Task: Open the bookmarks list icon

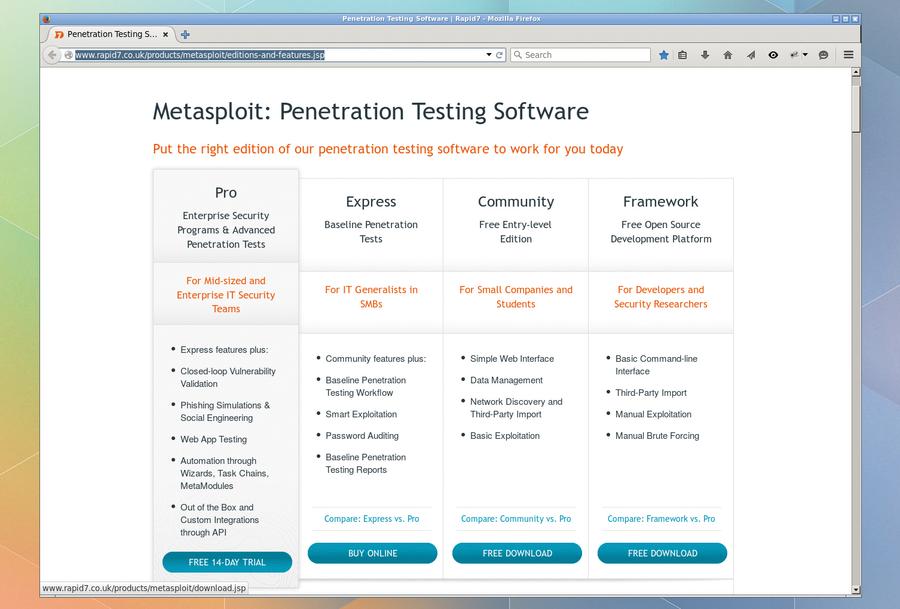Action: point(682,55)
